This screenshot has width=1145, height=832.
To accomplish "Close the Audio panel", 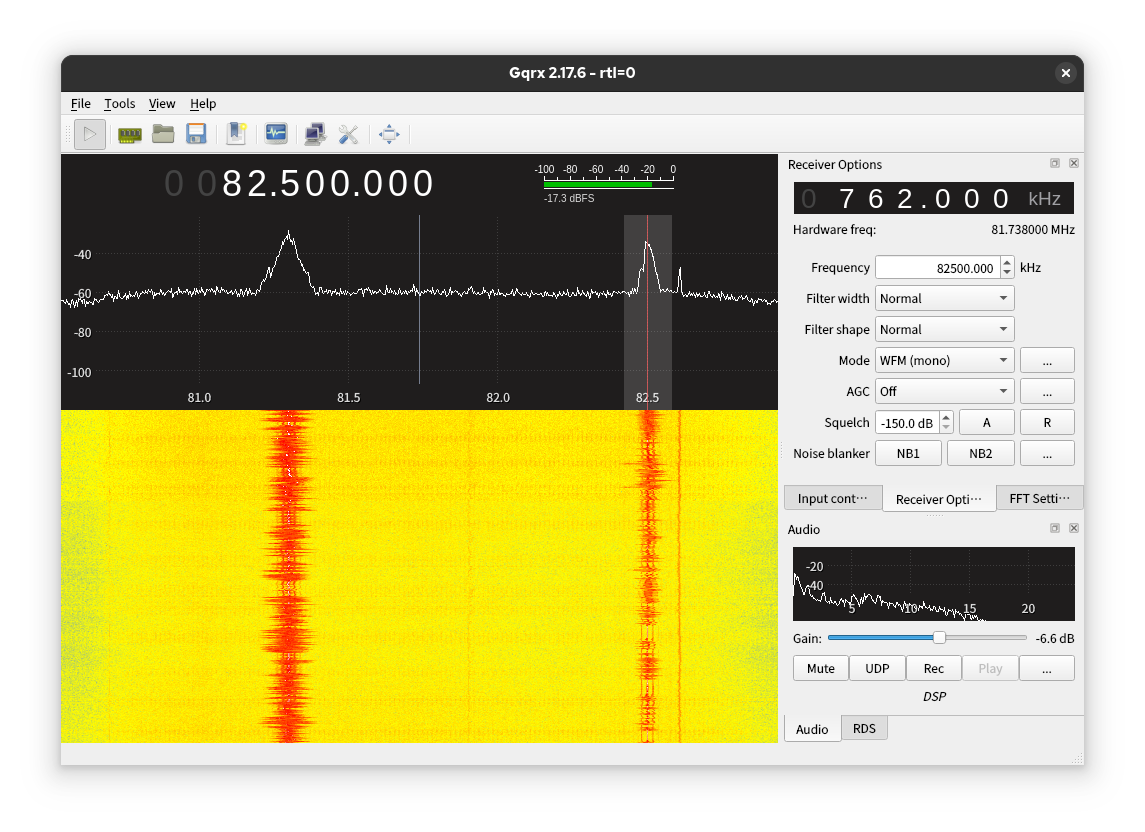I will [x=1073, y=527].
